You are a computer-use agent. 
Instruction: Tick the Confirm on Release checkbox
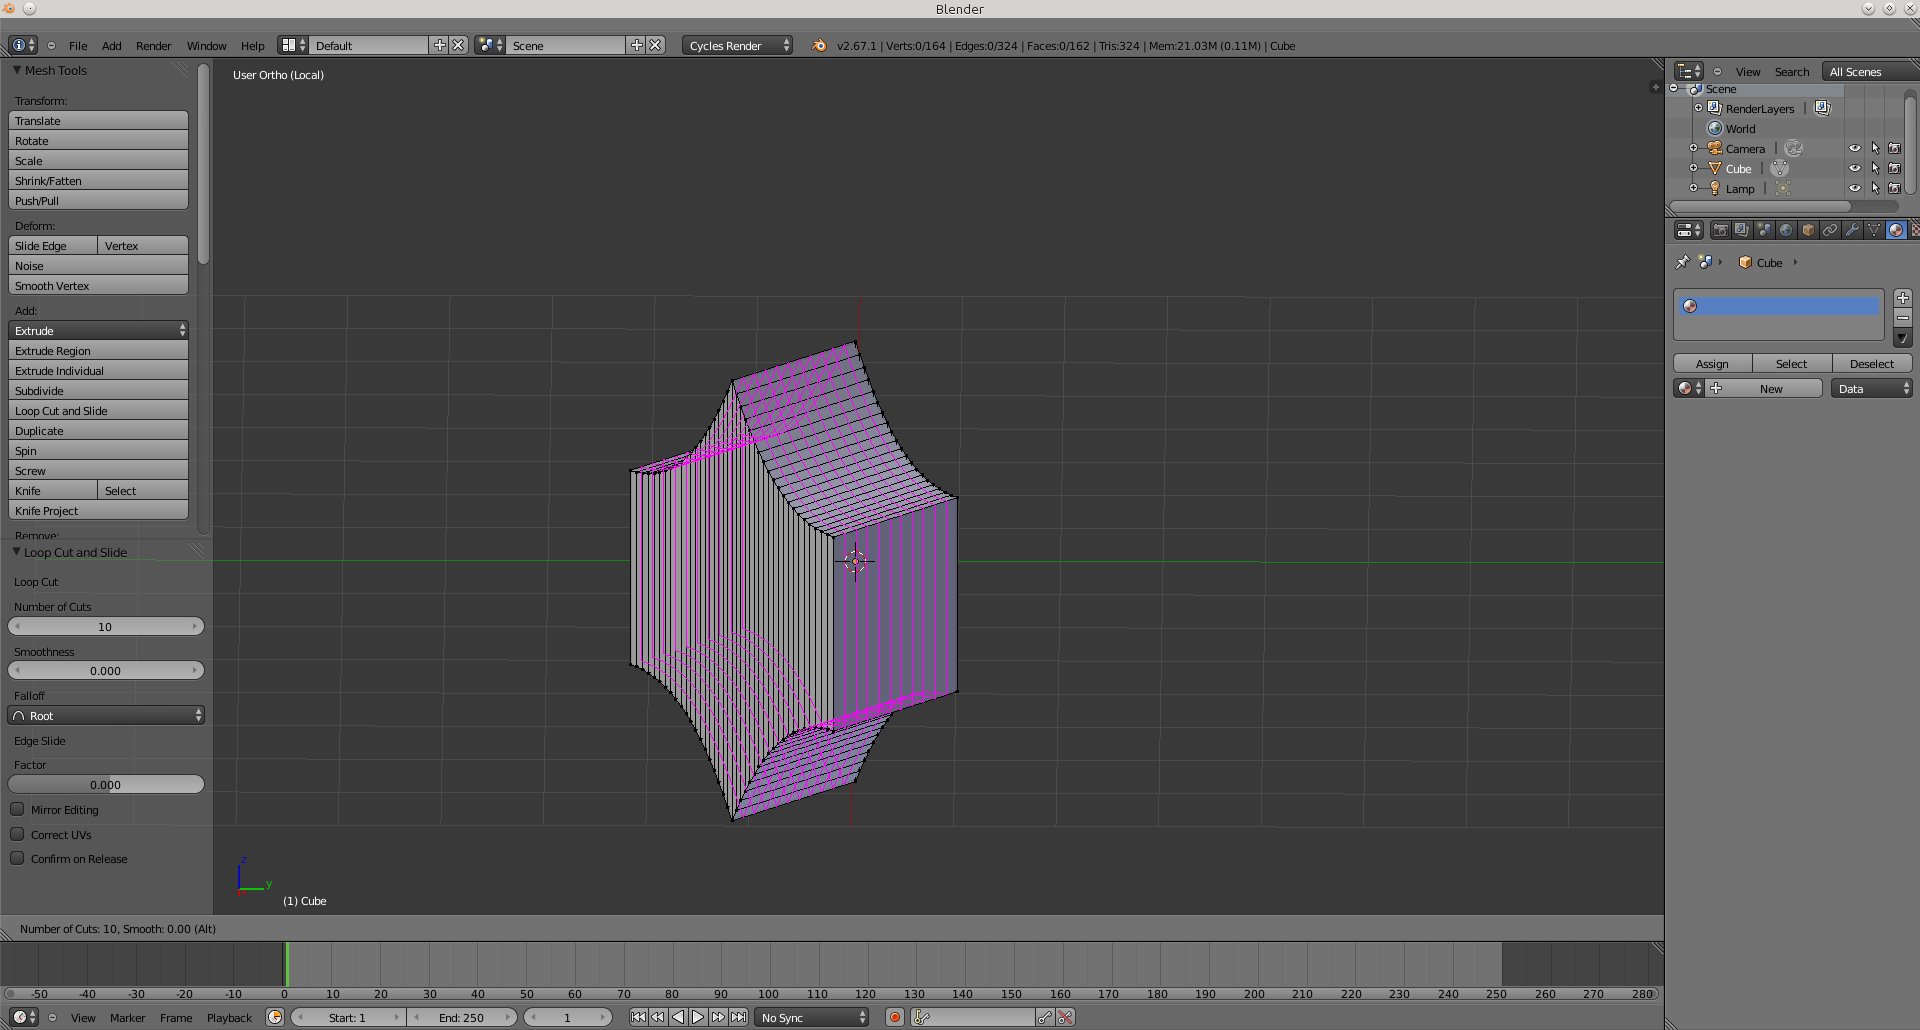[18, 858]
